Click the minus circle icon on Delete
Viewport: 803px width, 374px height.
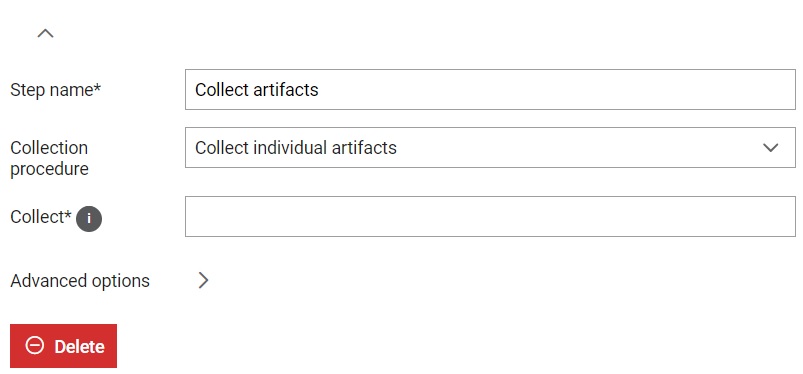click(x=35, y=346)
